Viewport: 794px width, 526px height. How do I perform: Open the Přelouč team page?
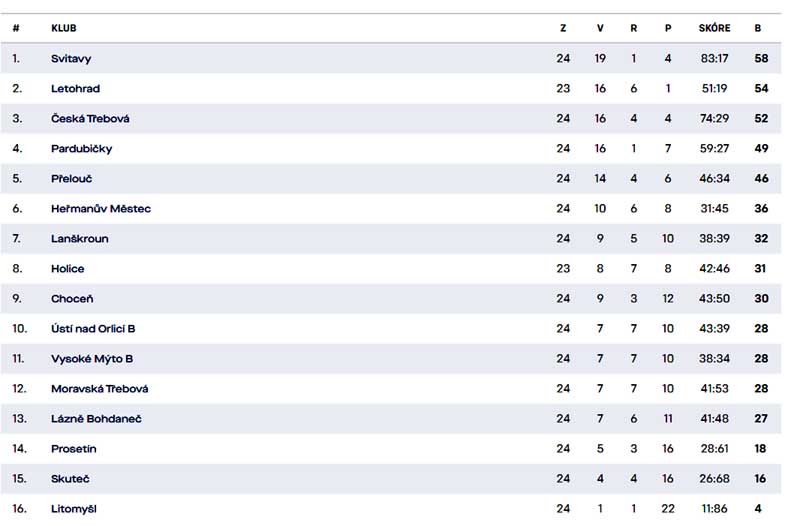(71, 179)
